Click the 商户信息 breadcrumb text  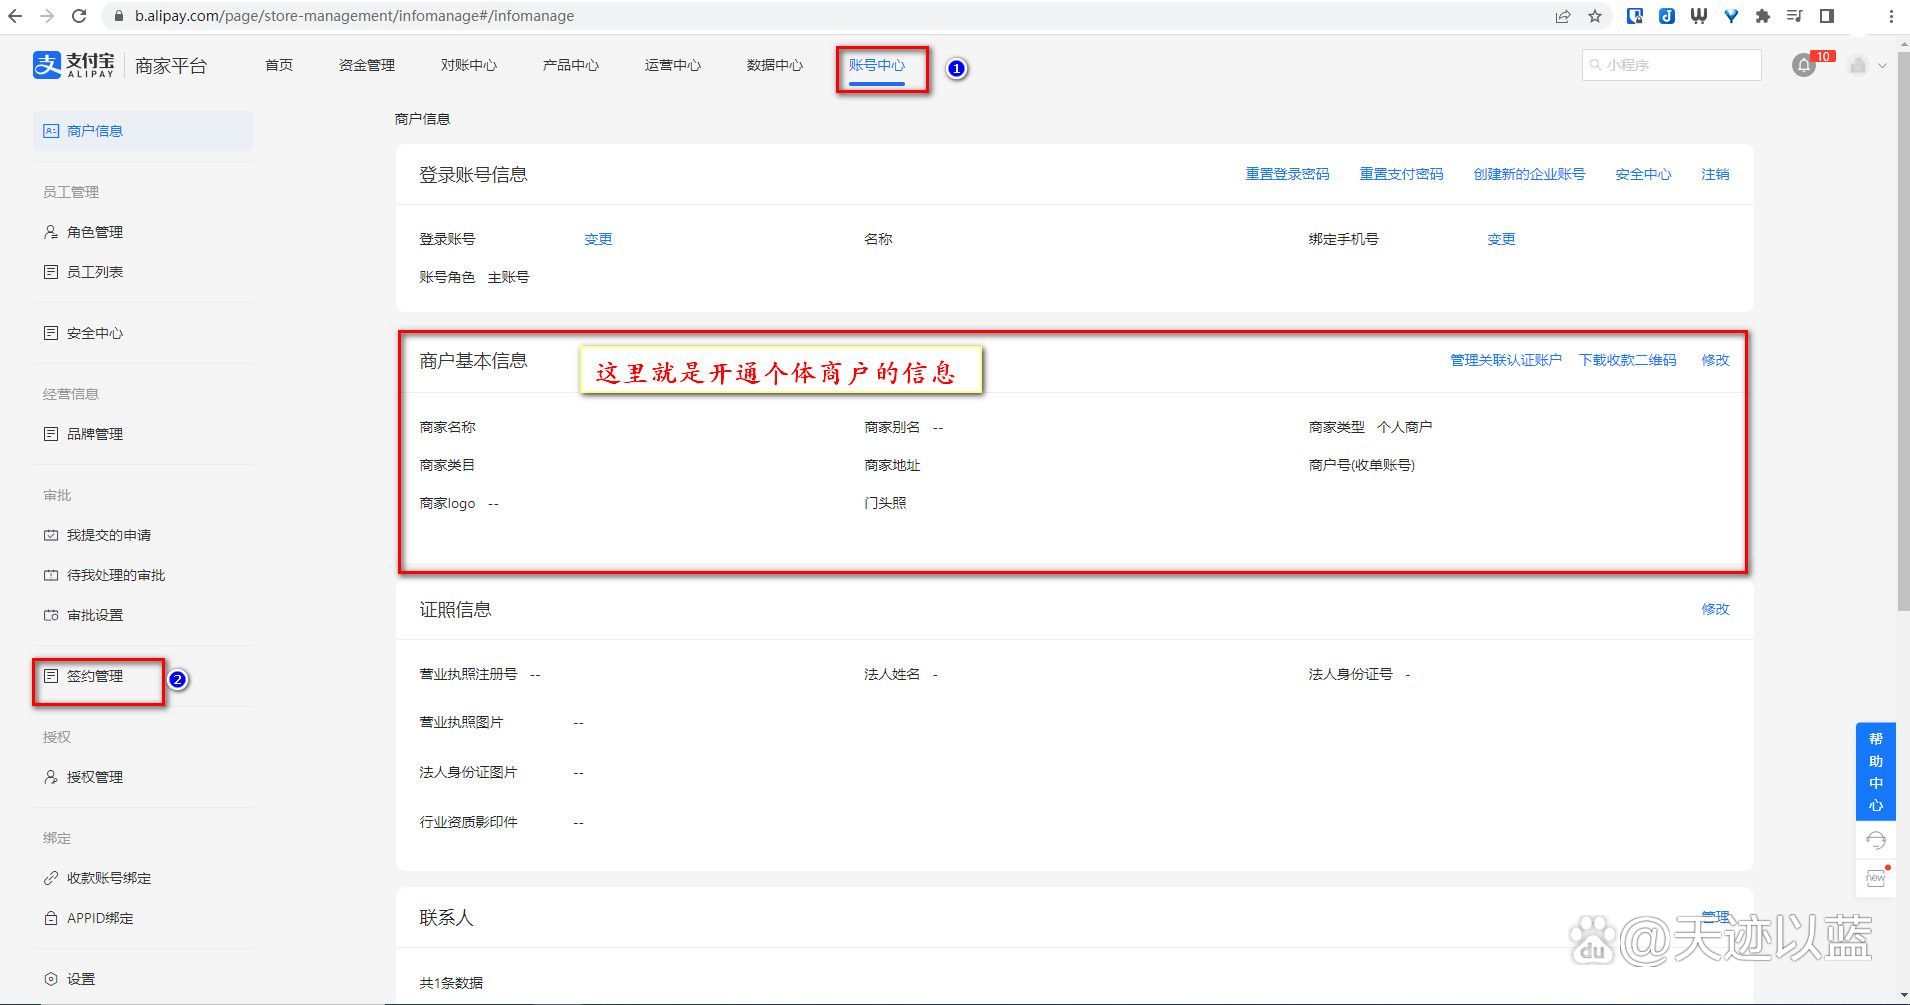422,119
